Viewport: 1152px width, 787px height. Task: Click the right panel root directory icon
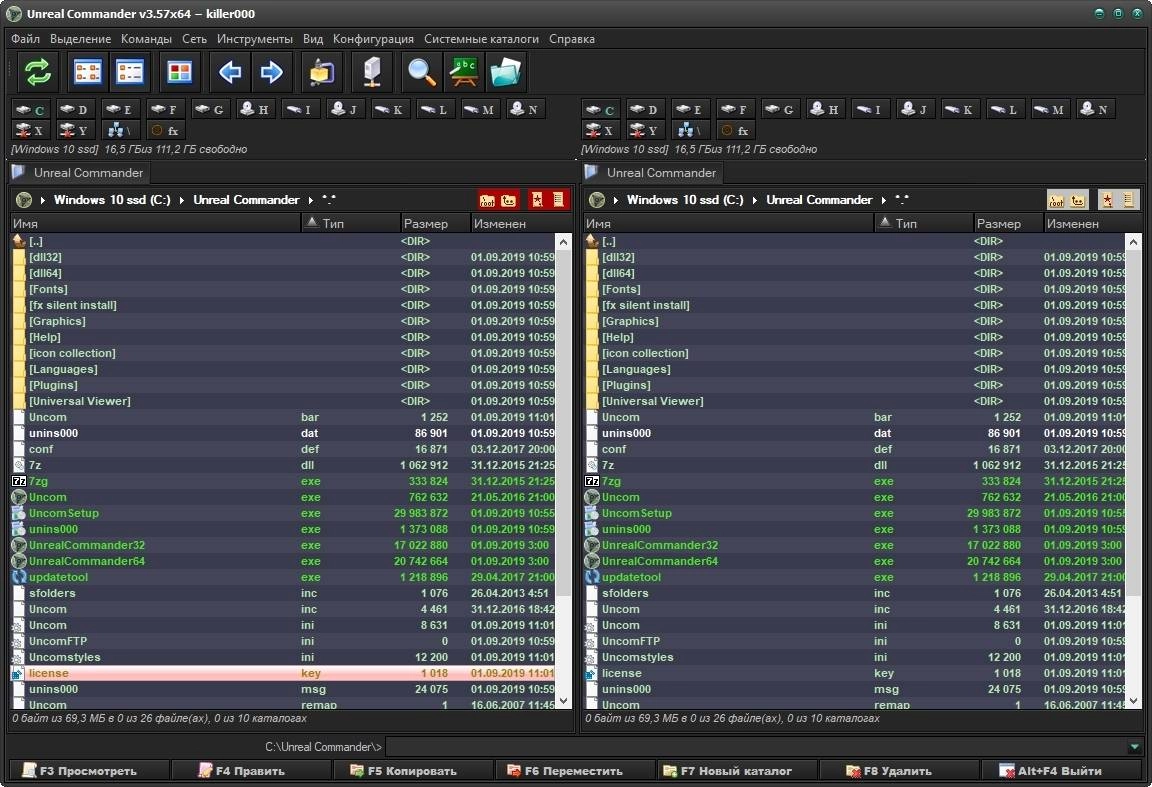(1056, 200)
